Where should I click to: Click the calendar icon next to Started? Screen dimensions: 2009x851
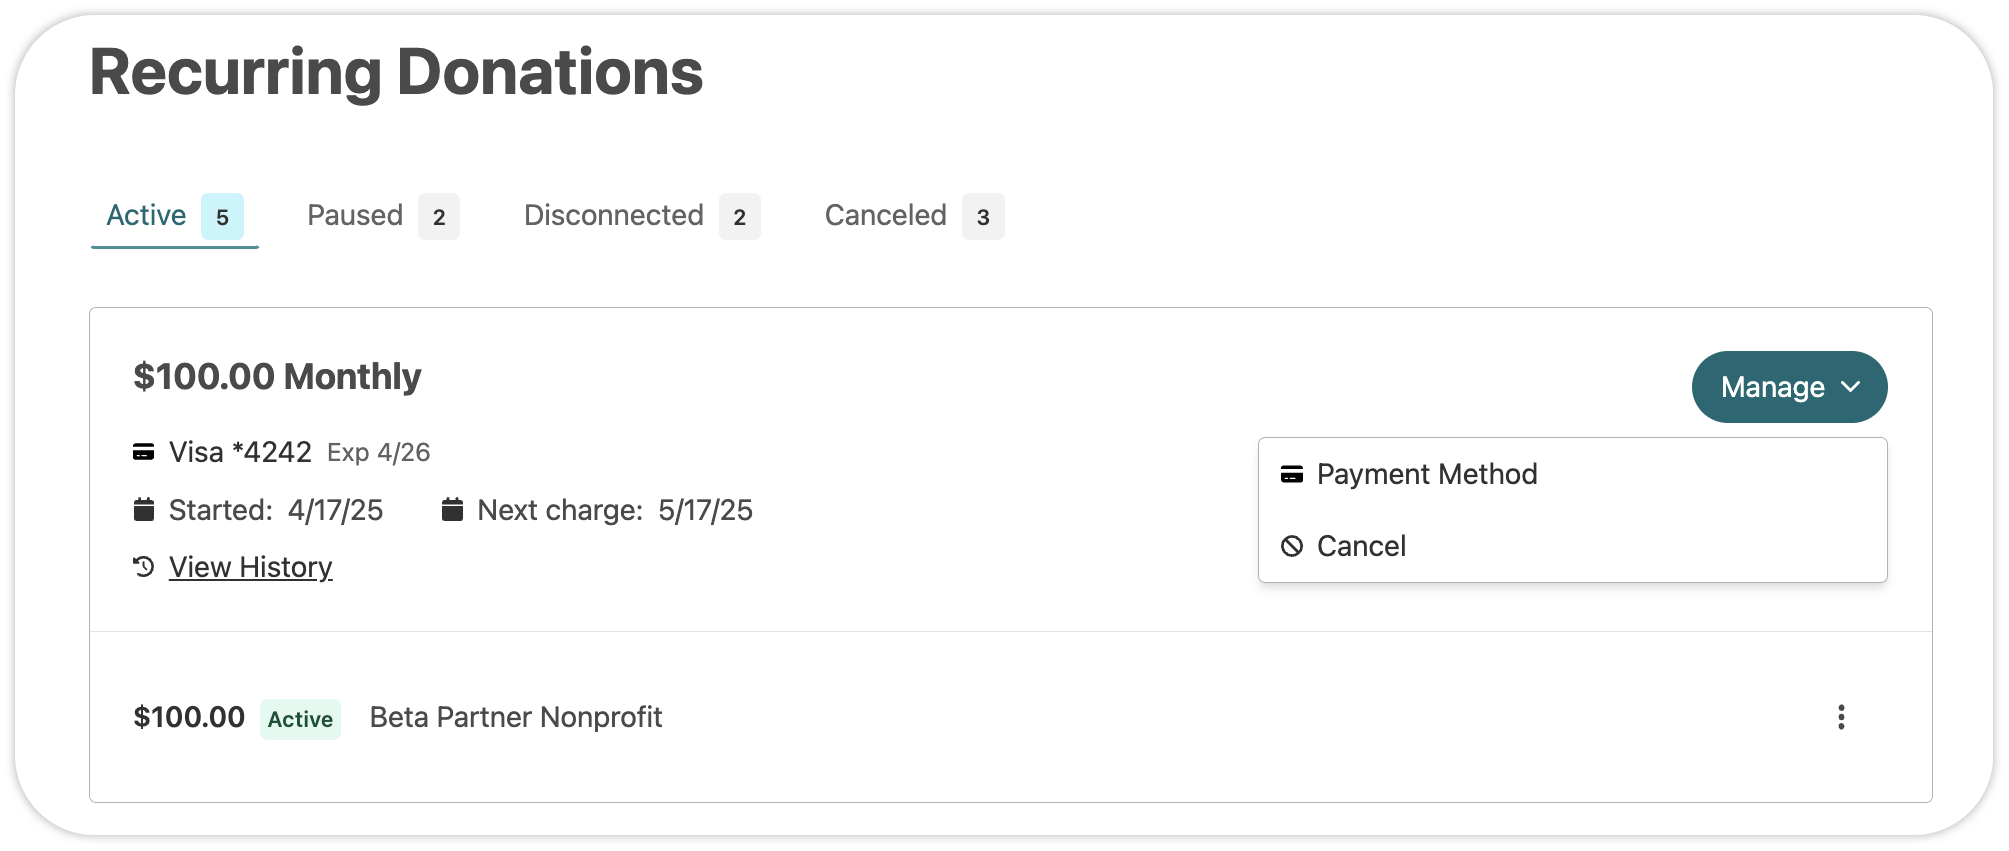144,510
